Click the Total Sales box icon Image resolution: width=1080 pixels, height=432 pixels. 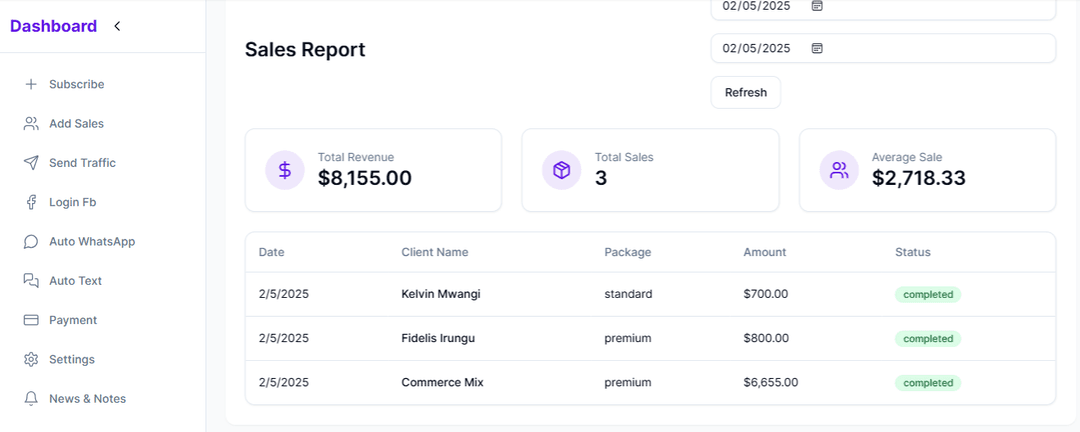click(562, 170)
